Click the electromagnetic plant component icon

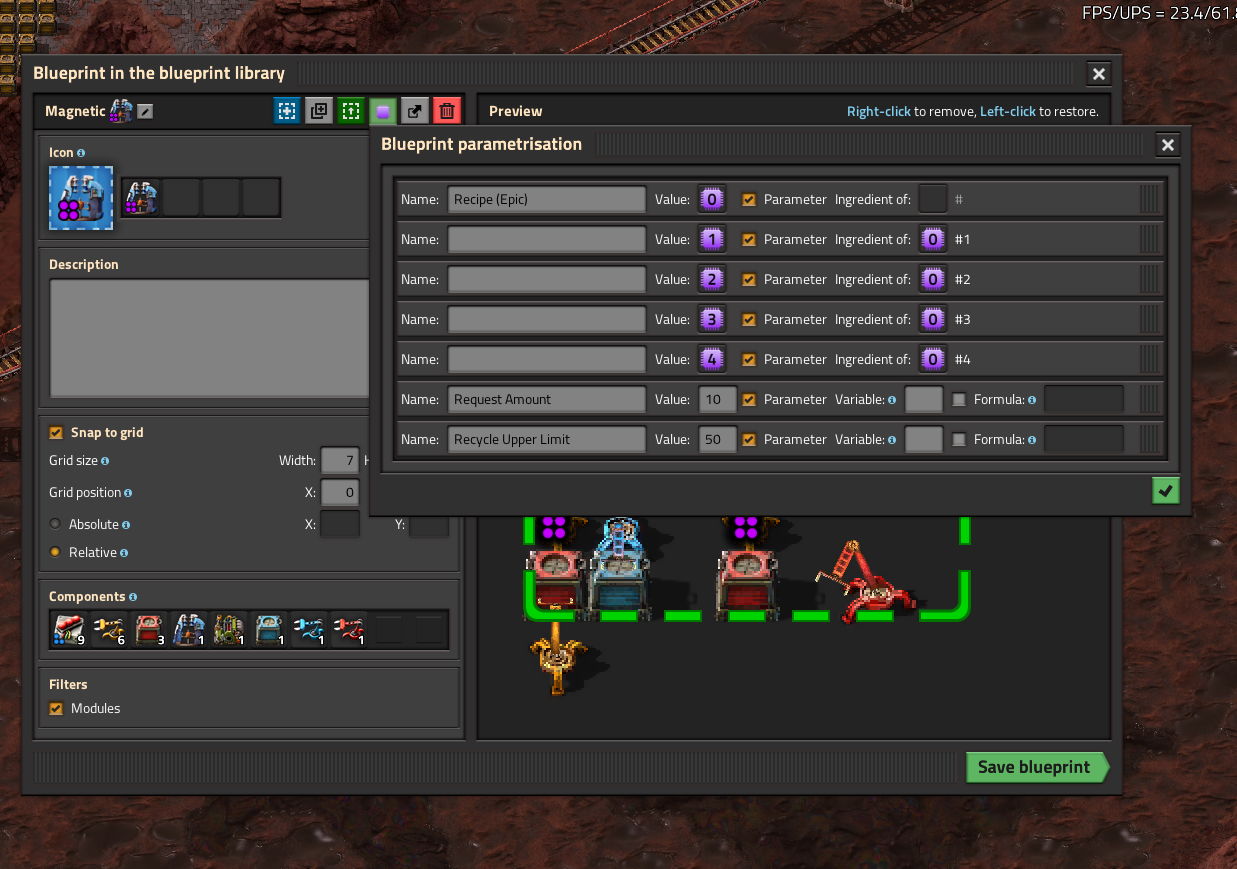pyautogui.click(x=189, y=629)
